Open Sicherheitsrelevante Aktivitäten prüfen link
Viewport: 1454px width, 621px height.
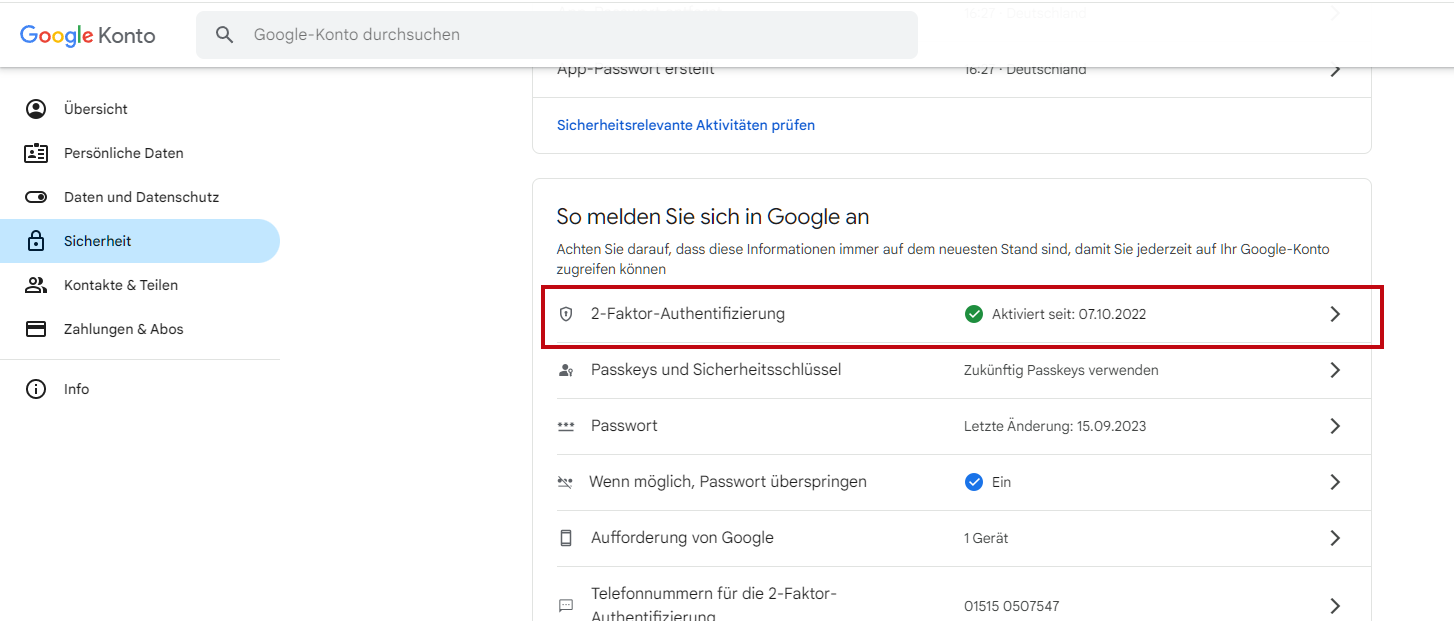coord(686,125)
